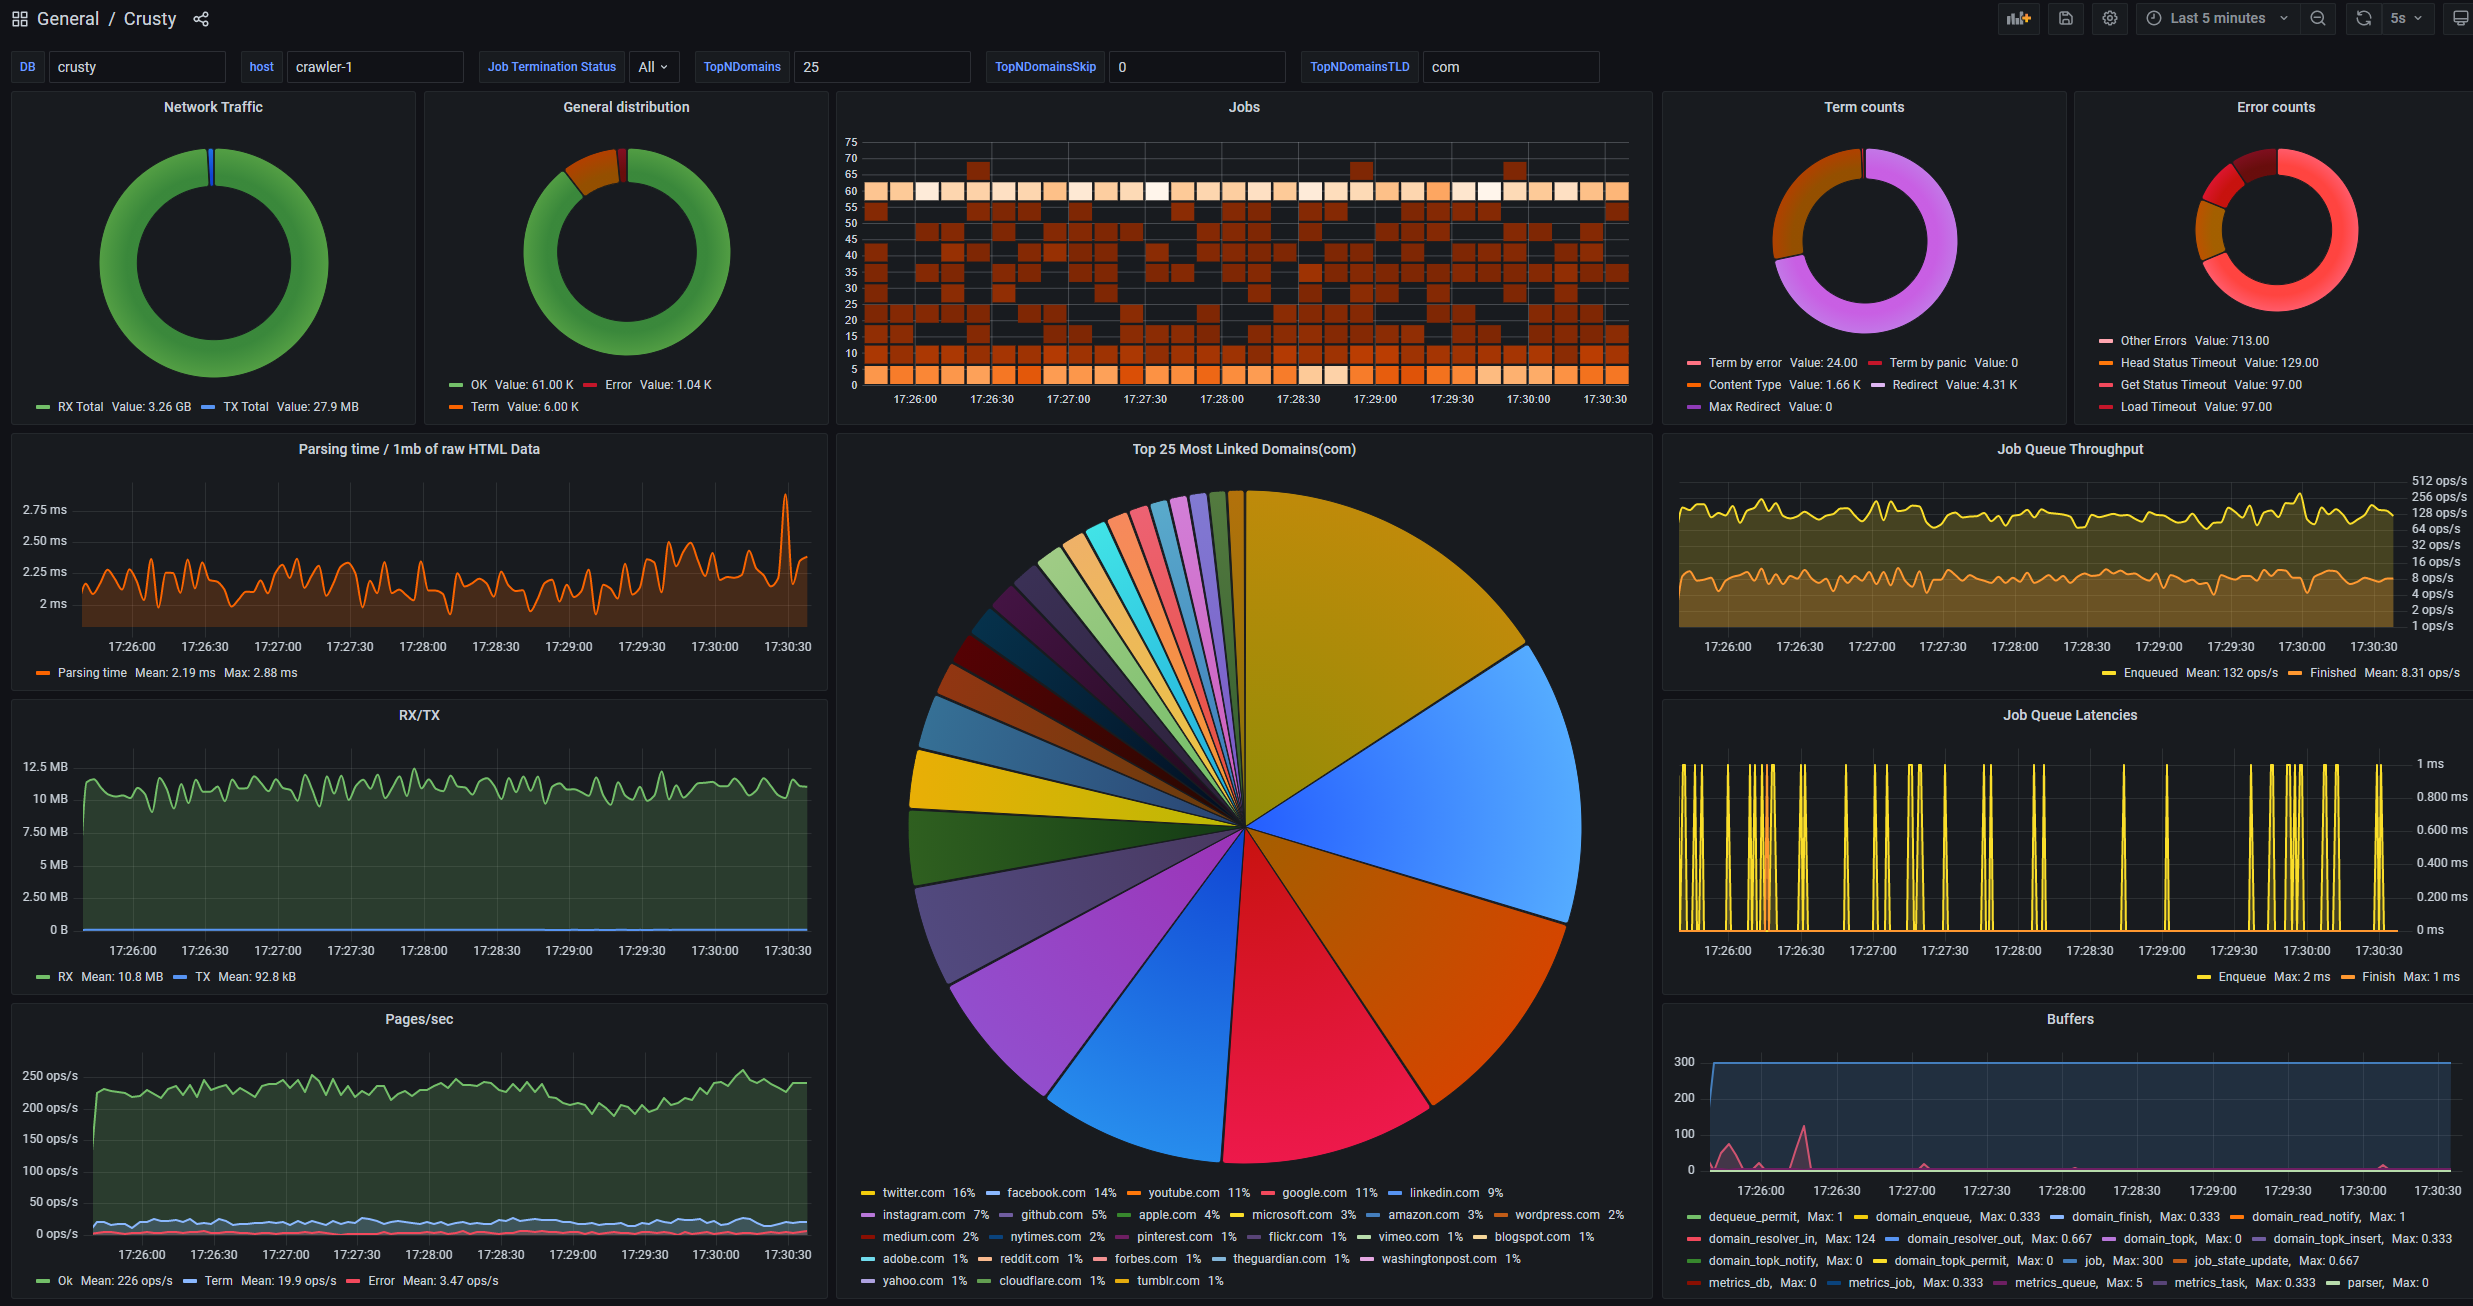Click the refresh dashboard icon
The image size is (2473, 1306).
coord(2363,18)
